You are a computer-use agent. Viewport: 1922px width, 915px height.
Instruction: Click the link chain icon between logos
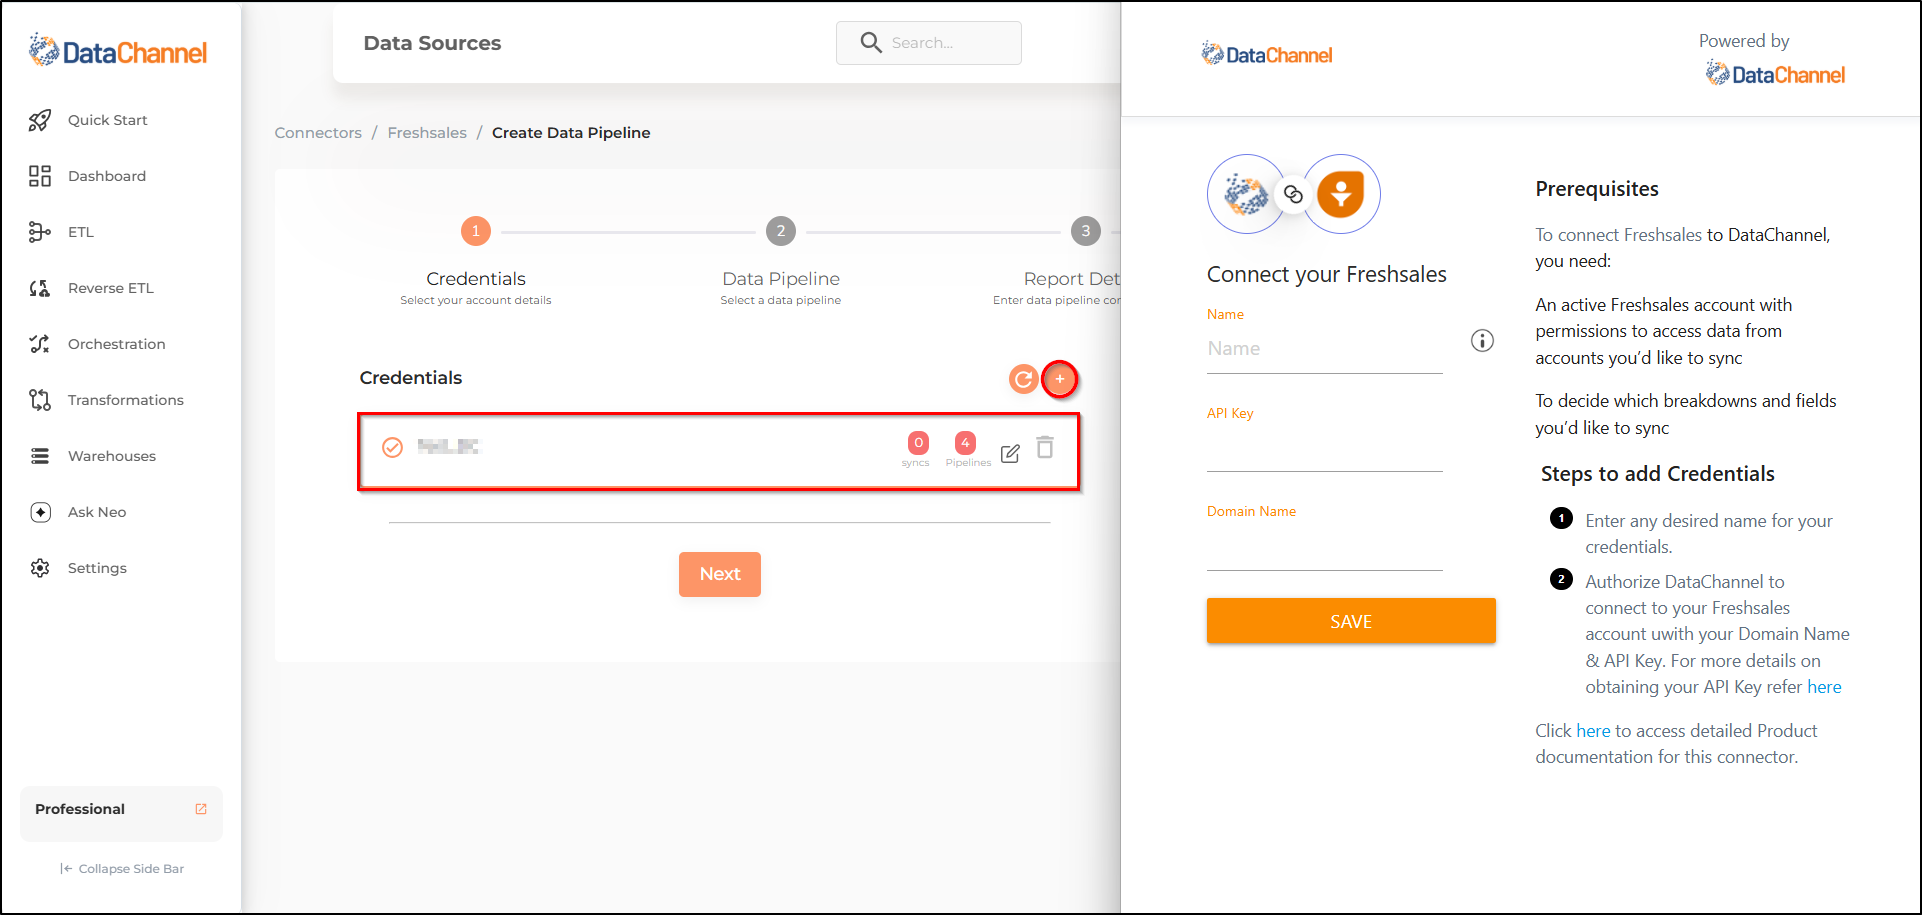(1293, 194)
